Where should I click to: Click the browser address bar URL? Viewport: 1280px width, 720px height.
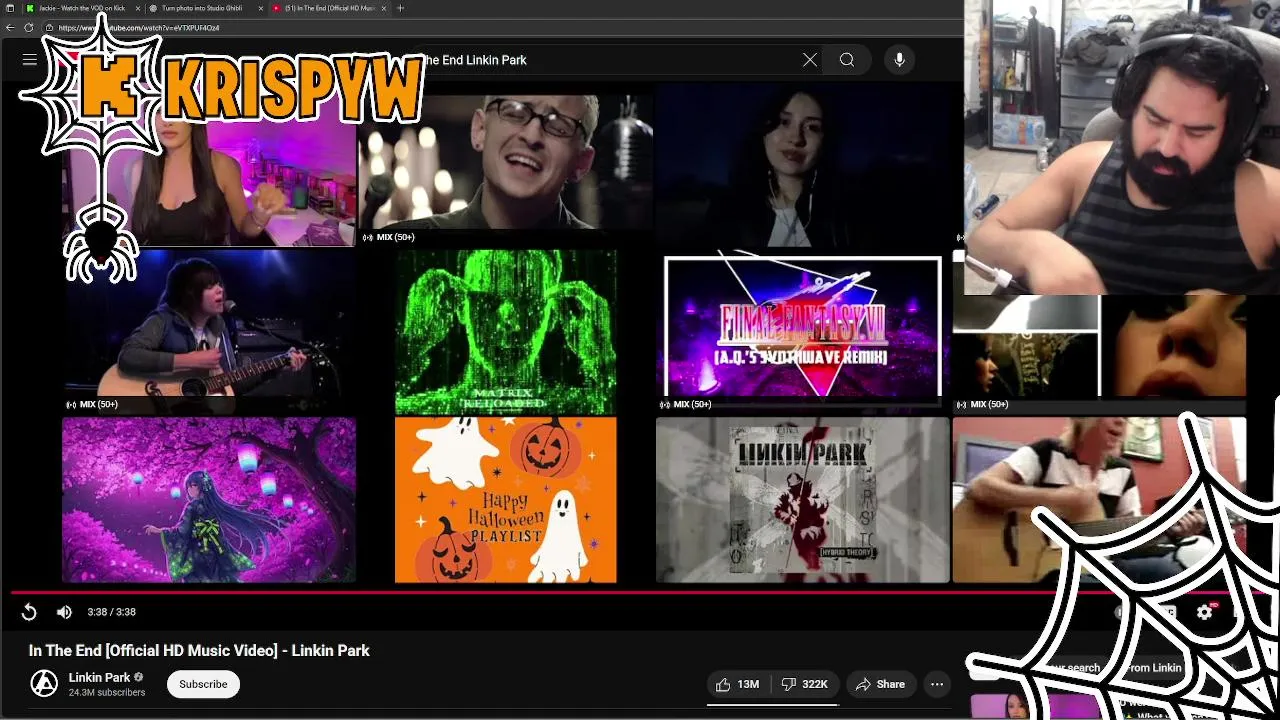point(138,28)
